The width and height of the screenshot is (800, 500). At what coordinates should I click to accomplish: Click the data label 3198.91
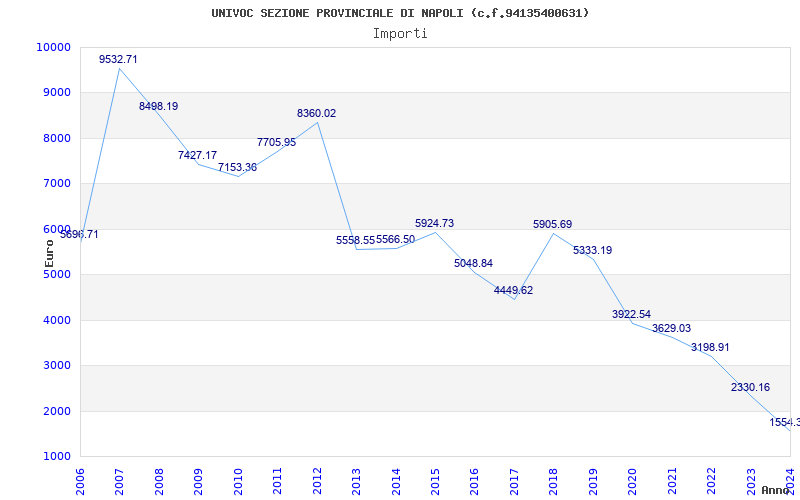pos(711,347)
